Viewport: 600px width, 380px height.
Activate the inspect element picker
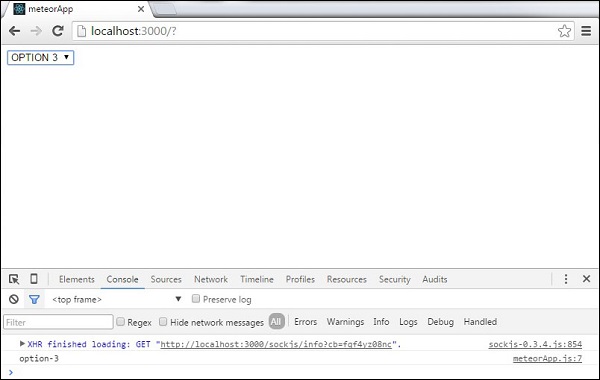click(x=14, y=279)
